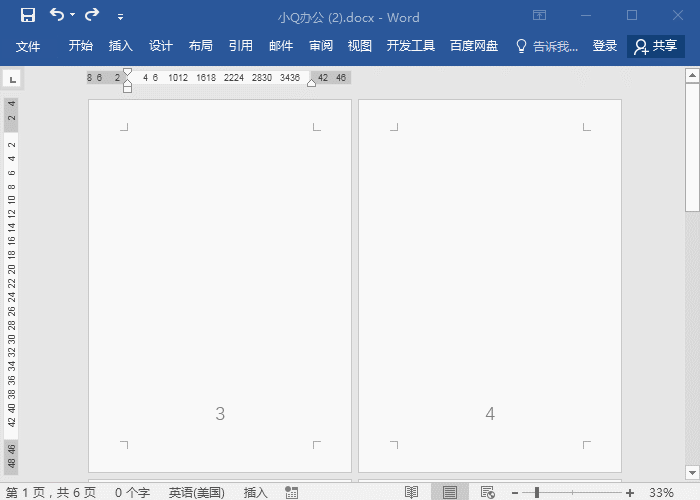This screenshot has height=500, width=700.
Task: Click the 告诉我 lightbulb search box
Action: click(547, 46)
